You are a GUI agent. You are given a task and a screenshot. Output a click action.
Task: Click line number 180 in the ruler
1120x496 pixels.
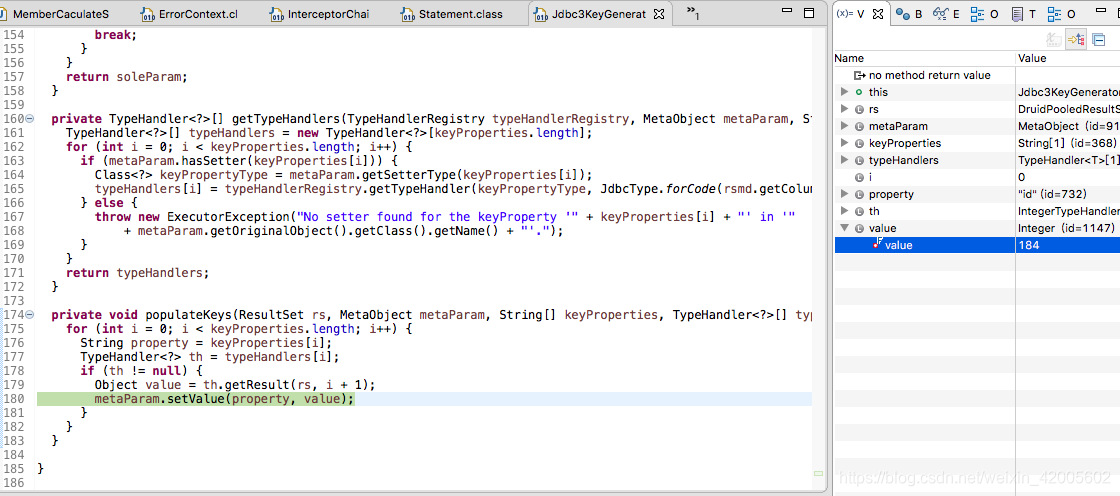click(12, 399)
